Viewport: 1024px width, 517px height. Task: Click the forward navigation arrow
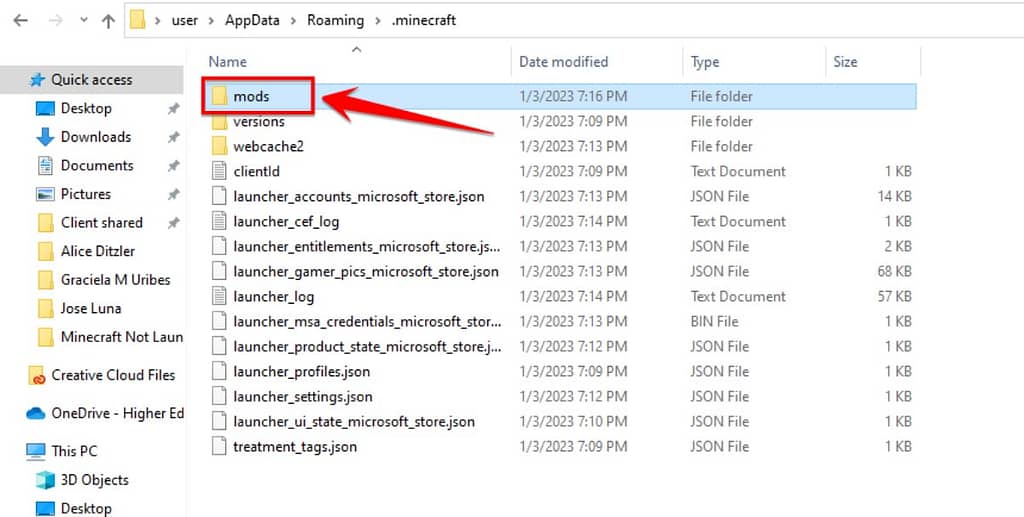56,20
